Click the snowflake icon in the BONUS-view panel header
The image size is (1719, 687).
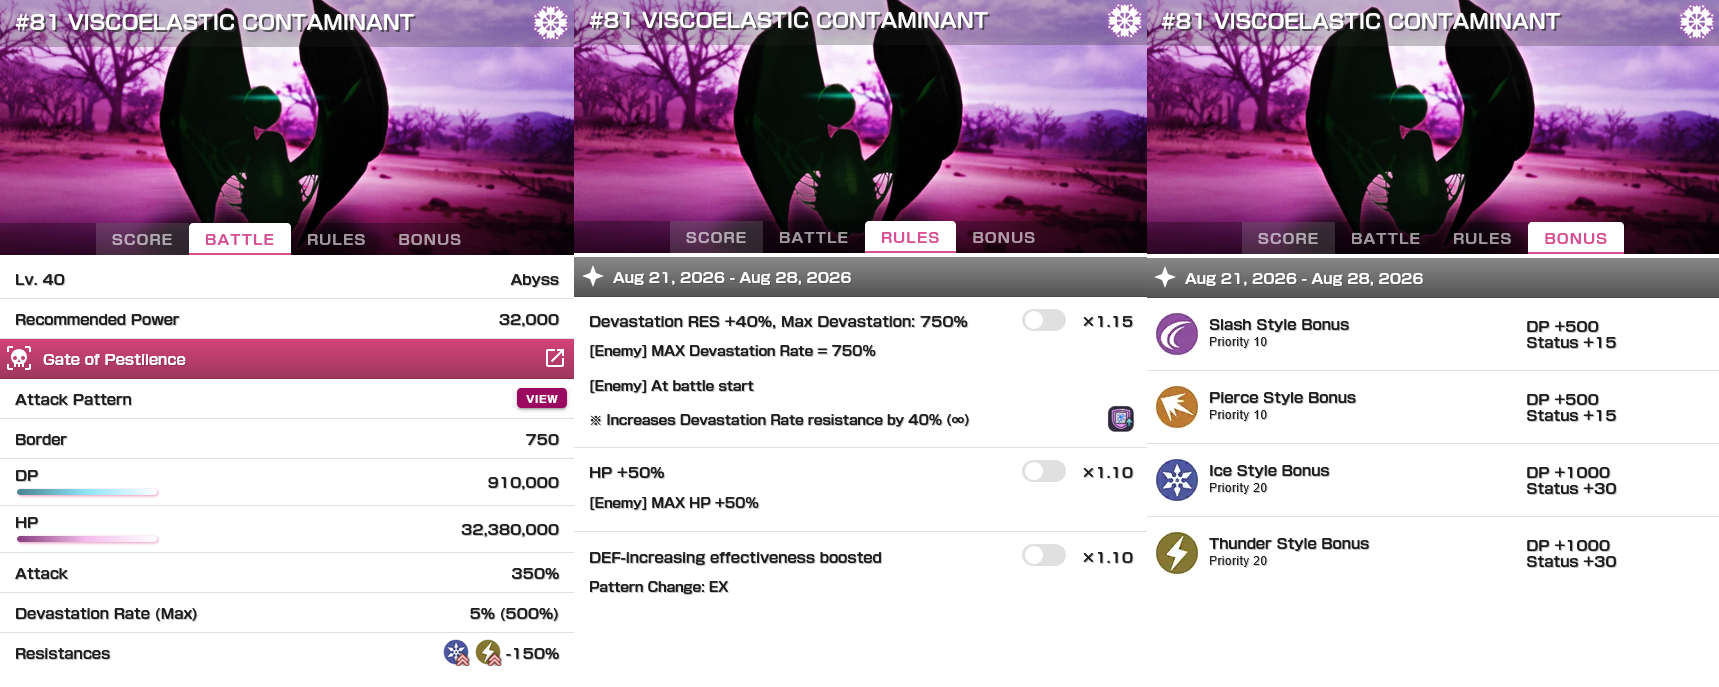coord(1696,21)
